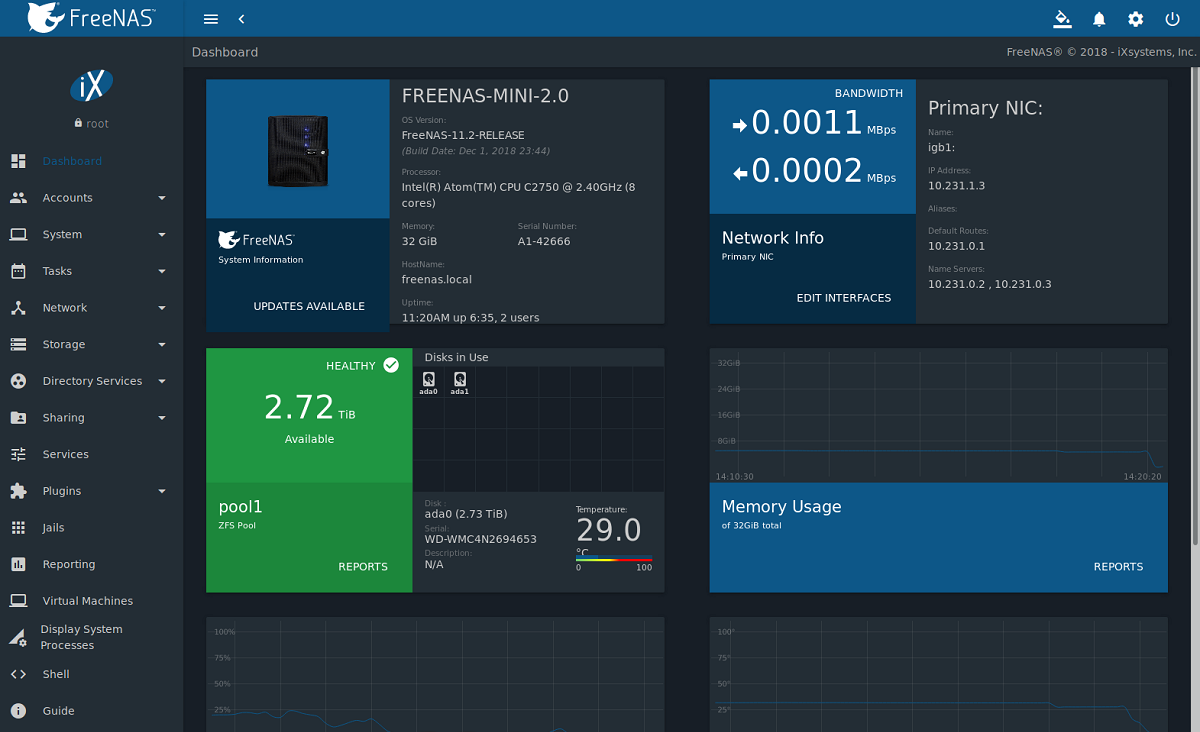Expand the Tasks menu arrow

pos(162,271)
